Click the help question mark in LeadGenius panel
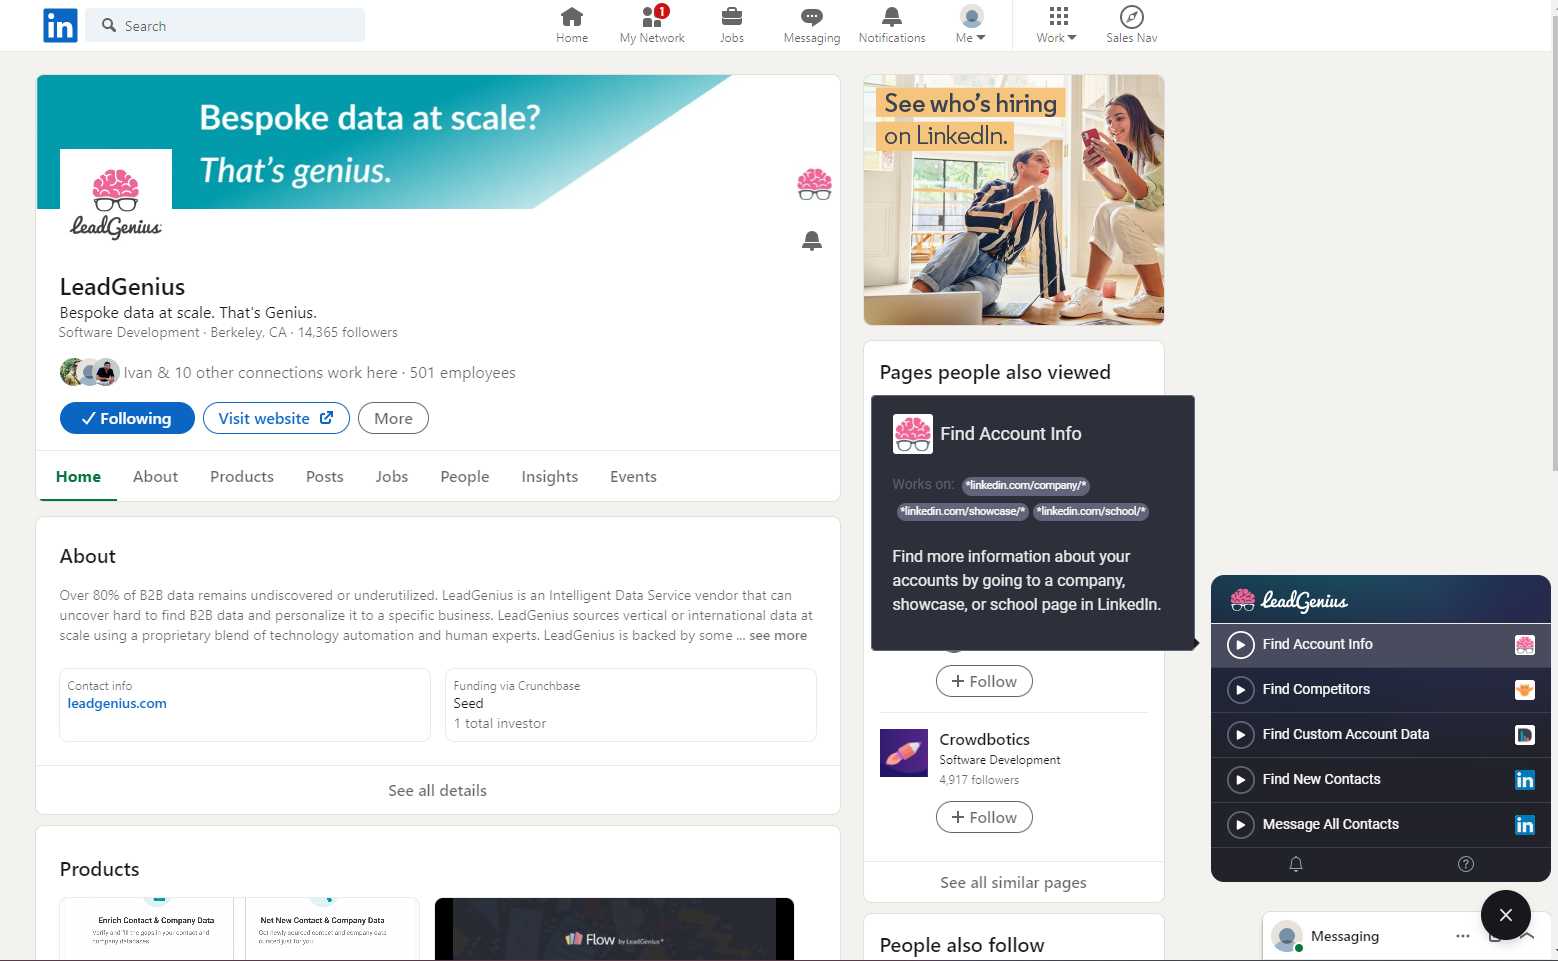 tap(1466, 864)
